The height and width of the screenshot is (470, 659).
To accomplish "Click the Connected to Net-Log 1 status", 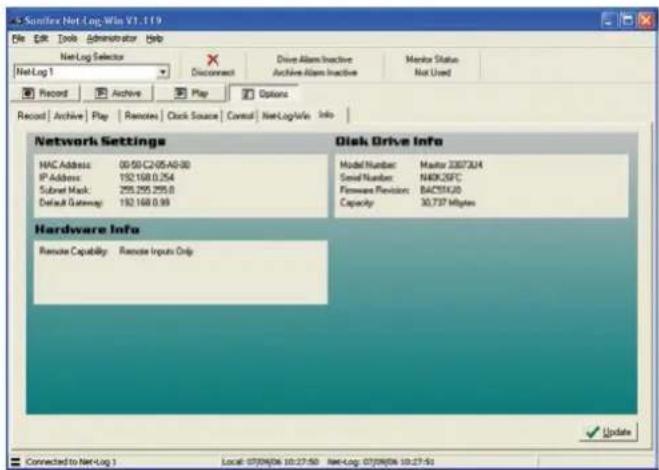I will click(x=71, y=462).
